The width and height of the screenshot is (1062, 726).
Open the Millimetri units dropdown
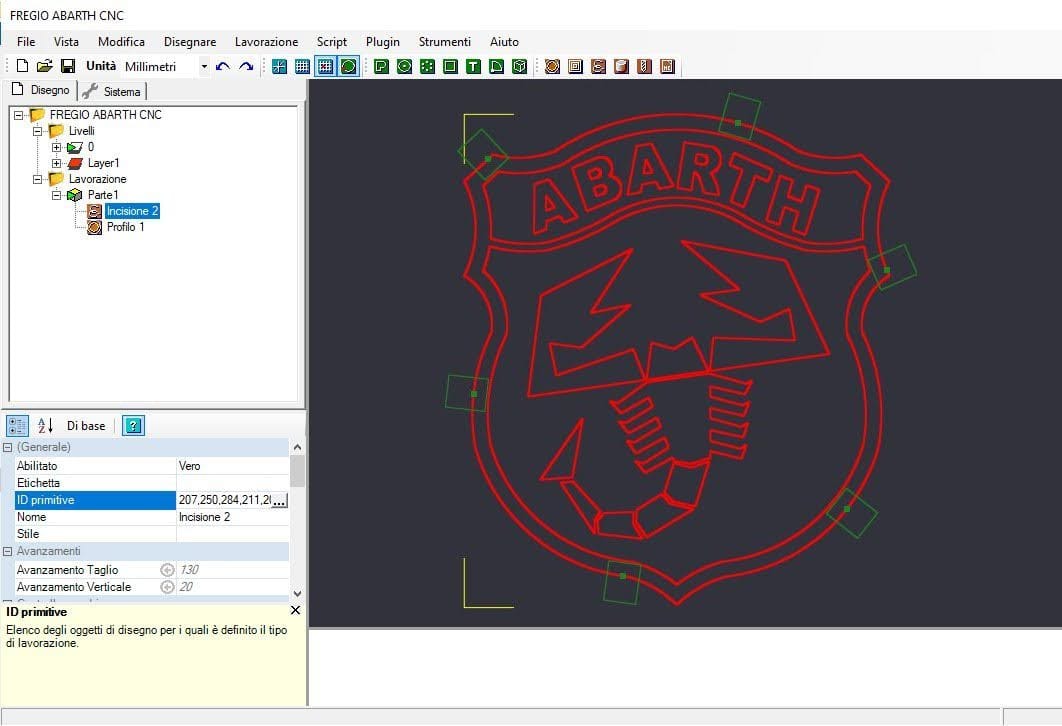click(x=204, y=66)
